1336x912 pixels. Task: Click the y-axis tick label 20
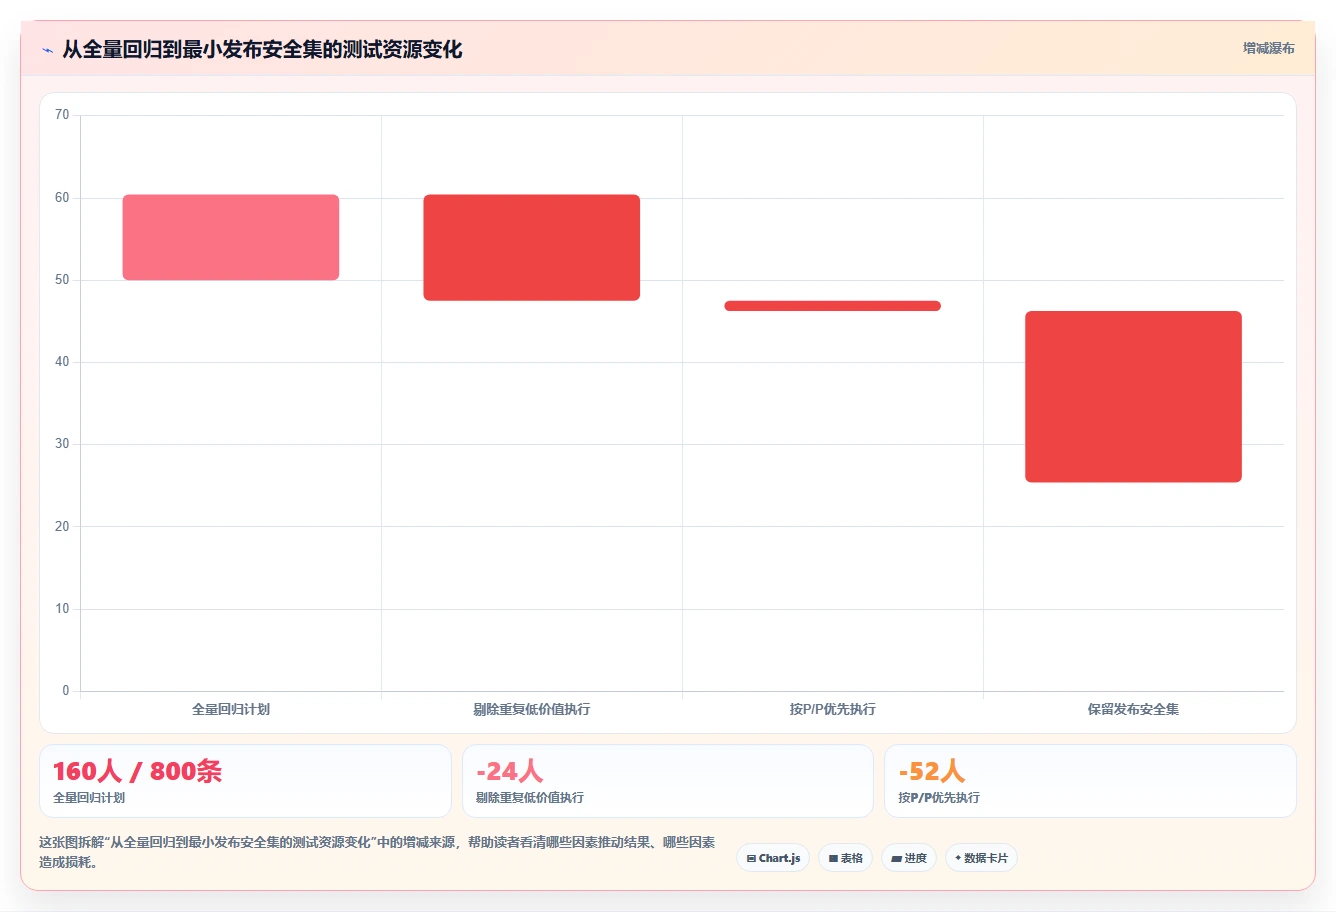tap(62, 527)
